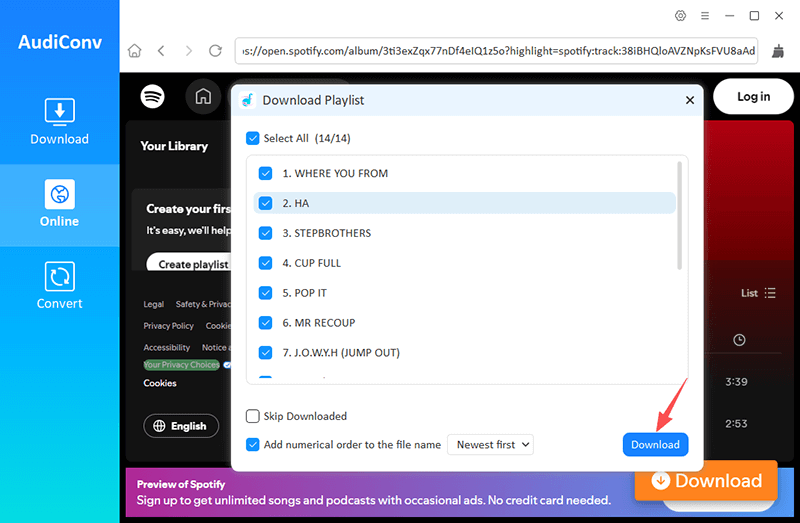The height and width of the screenshot is (523, 800).
Task: Open the hamburger menu in title bar
Action: click(x=705, y=16)
